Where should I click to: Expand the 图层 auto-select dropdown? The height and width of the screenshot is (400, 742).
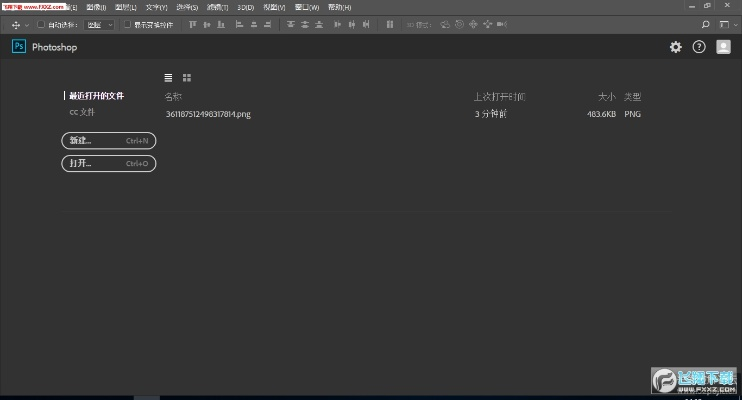coord(99,24)
